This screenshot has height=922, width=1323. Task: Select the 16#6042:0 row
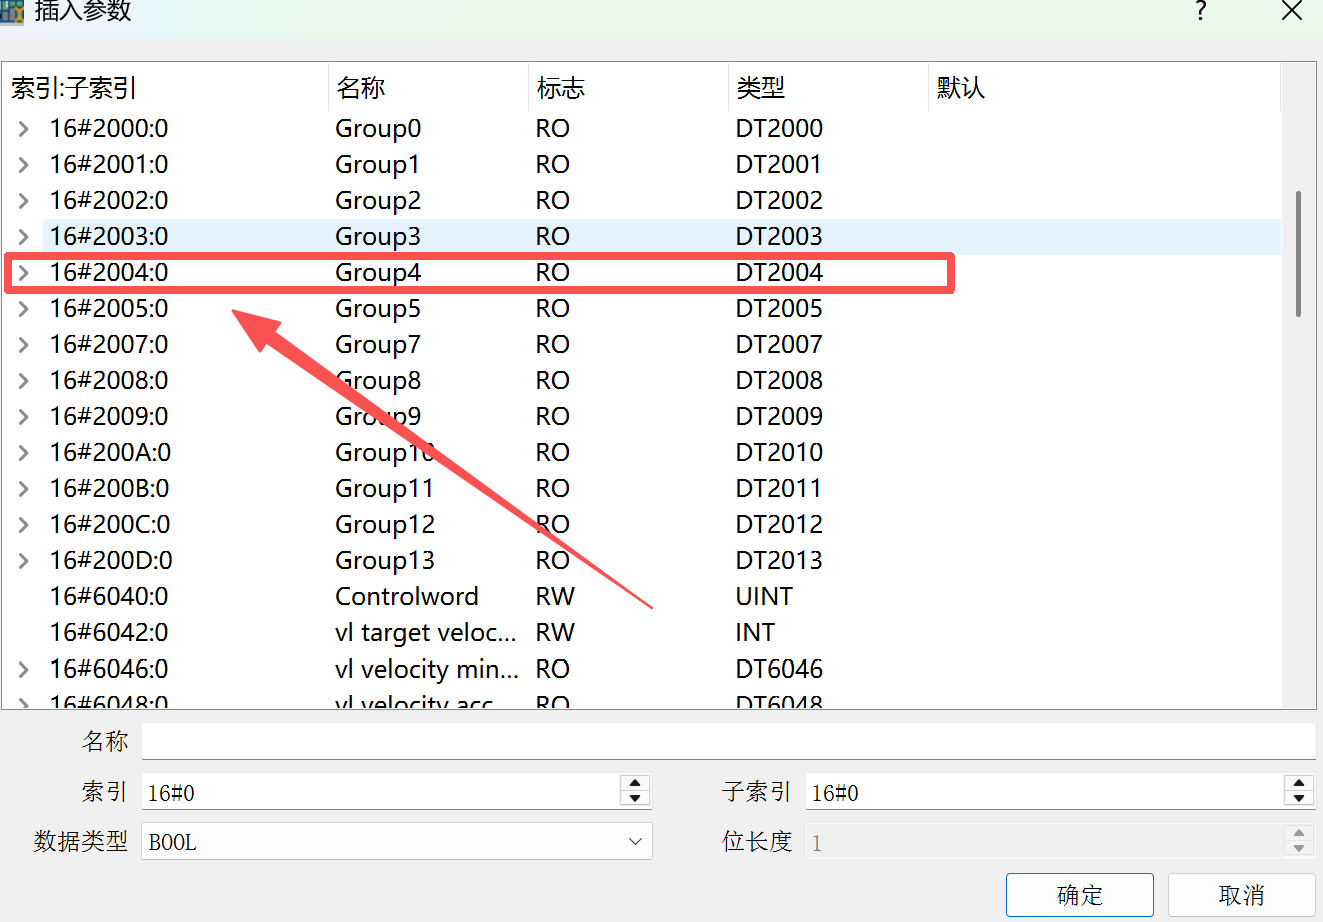pyautogui.click(x=642, y=633)
